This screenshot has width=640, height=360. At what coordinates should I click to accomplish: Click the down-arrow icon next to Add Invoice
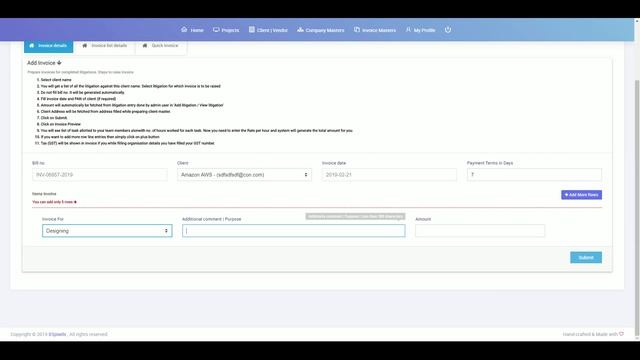59,63
